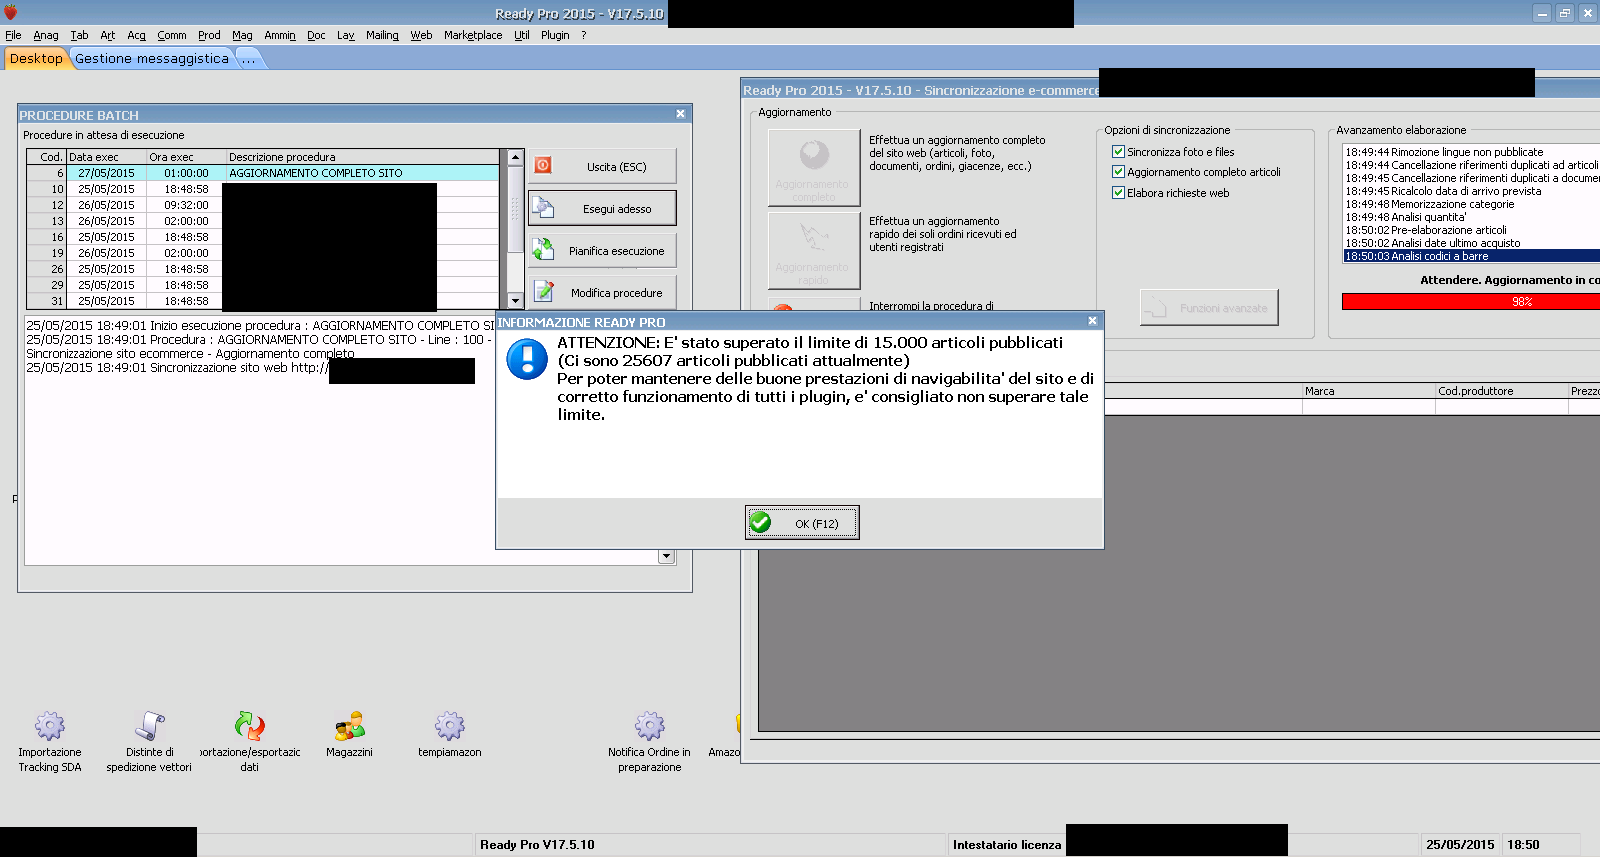
Task: Click the red Uscita (ESC) icon
Action: (x=543, y=165)
